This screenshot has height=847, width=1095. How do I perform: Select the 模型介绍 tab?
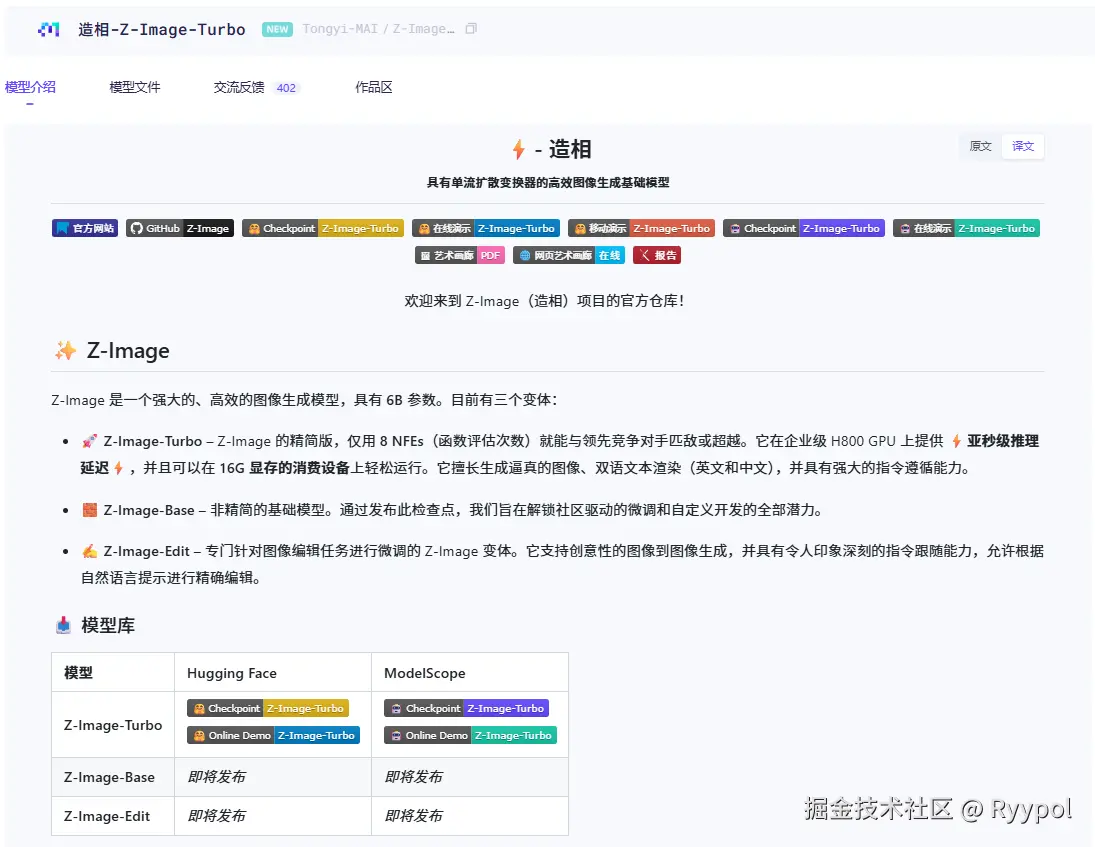click(30, 87)
